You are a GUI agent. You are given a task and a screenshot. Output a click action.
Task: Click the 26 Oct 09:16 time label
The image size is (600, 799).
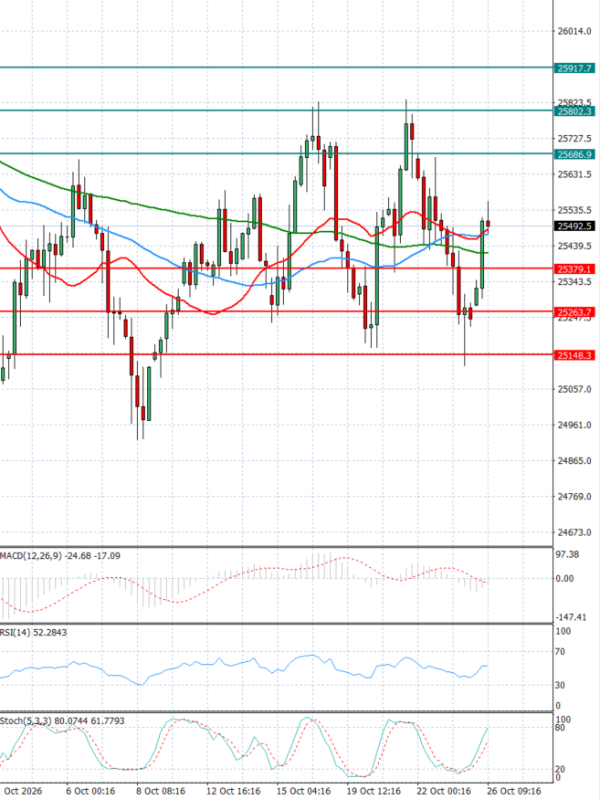tap(514, 791)
